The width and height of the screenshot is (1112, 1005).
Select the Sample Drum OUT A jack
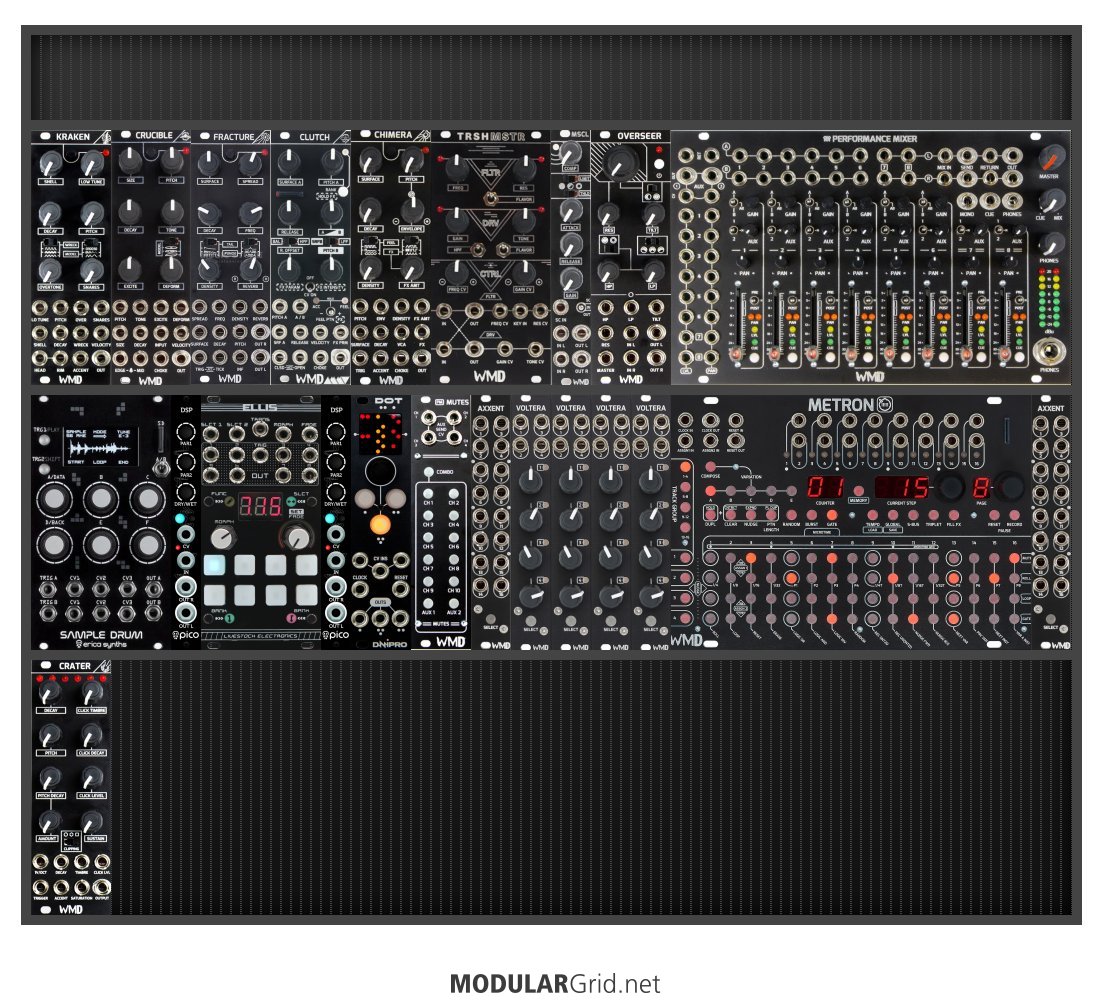point(154,589)
